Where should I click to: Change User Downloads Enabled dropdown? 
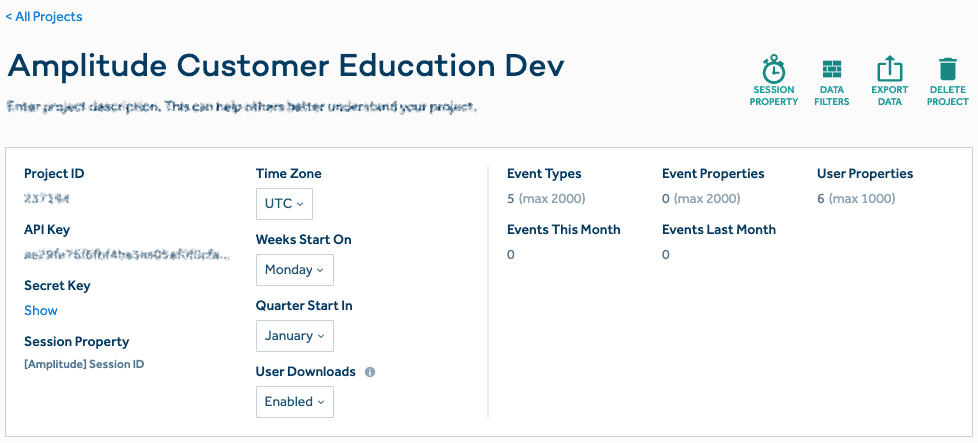(294, 402)
